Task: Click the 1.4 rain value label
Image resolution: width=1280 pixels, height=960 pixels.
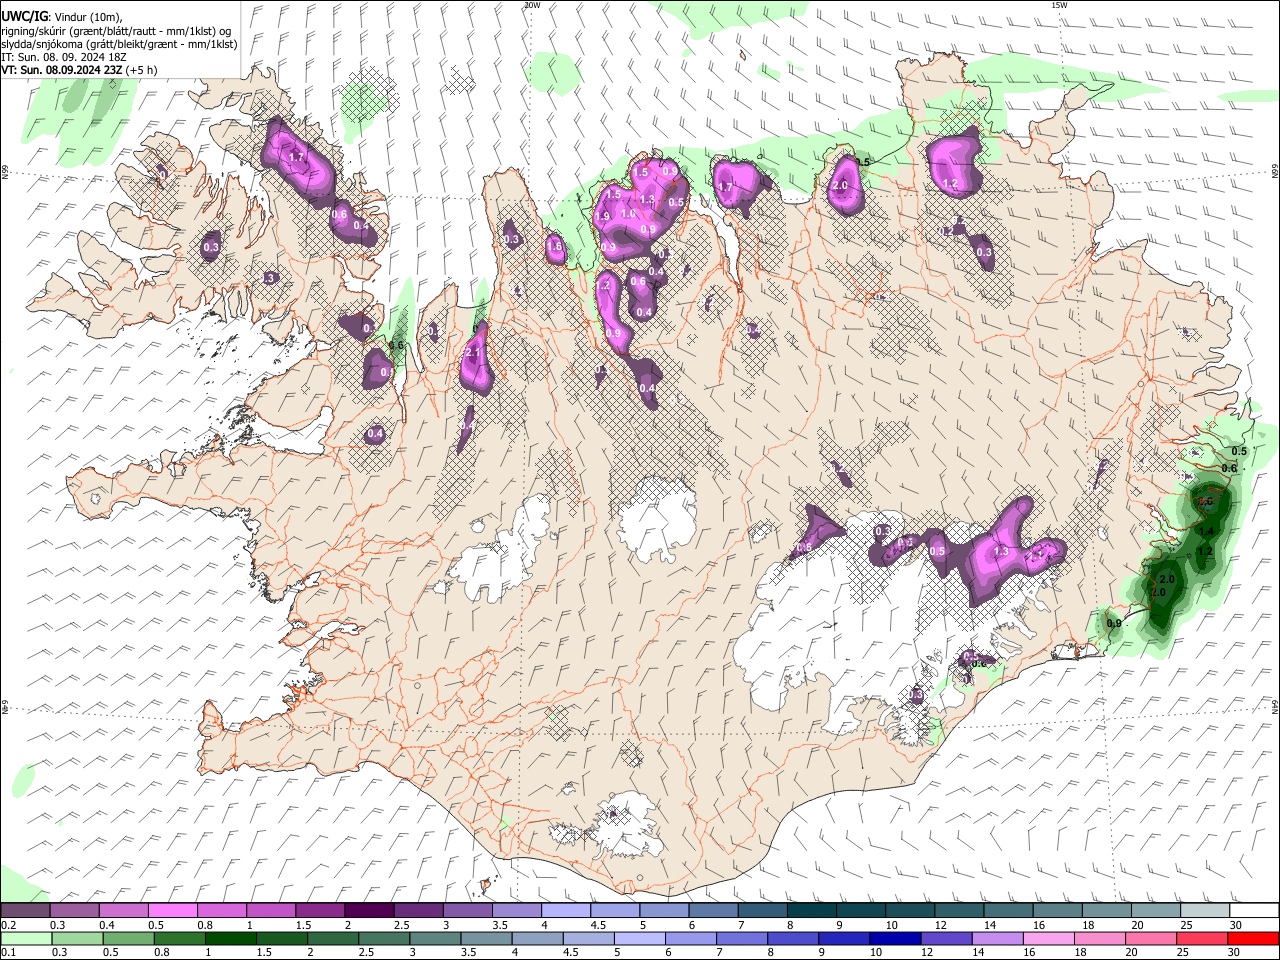Action: [x=1206, y=532]
